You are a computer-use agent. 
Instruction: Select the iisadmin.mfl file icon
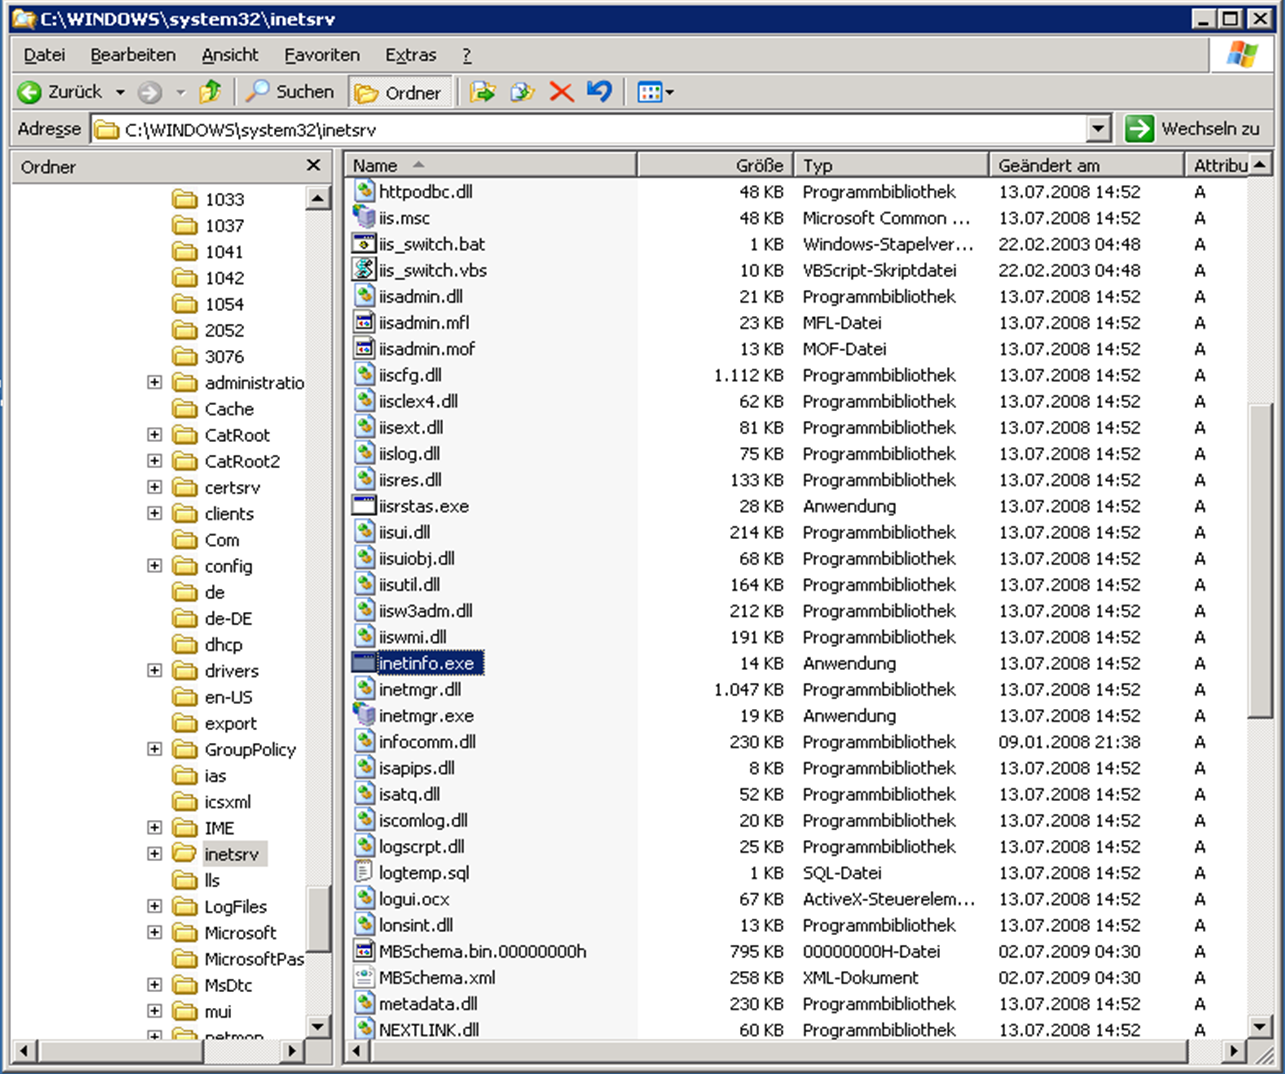coord(364,322)
